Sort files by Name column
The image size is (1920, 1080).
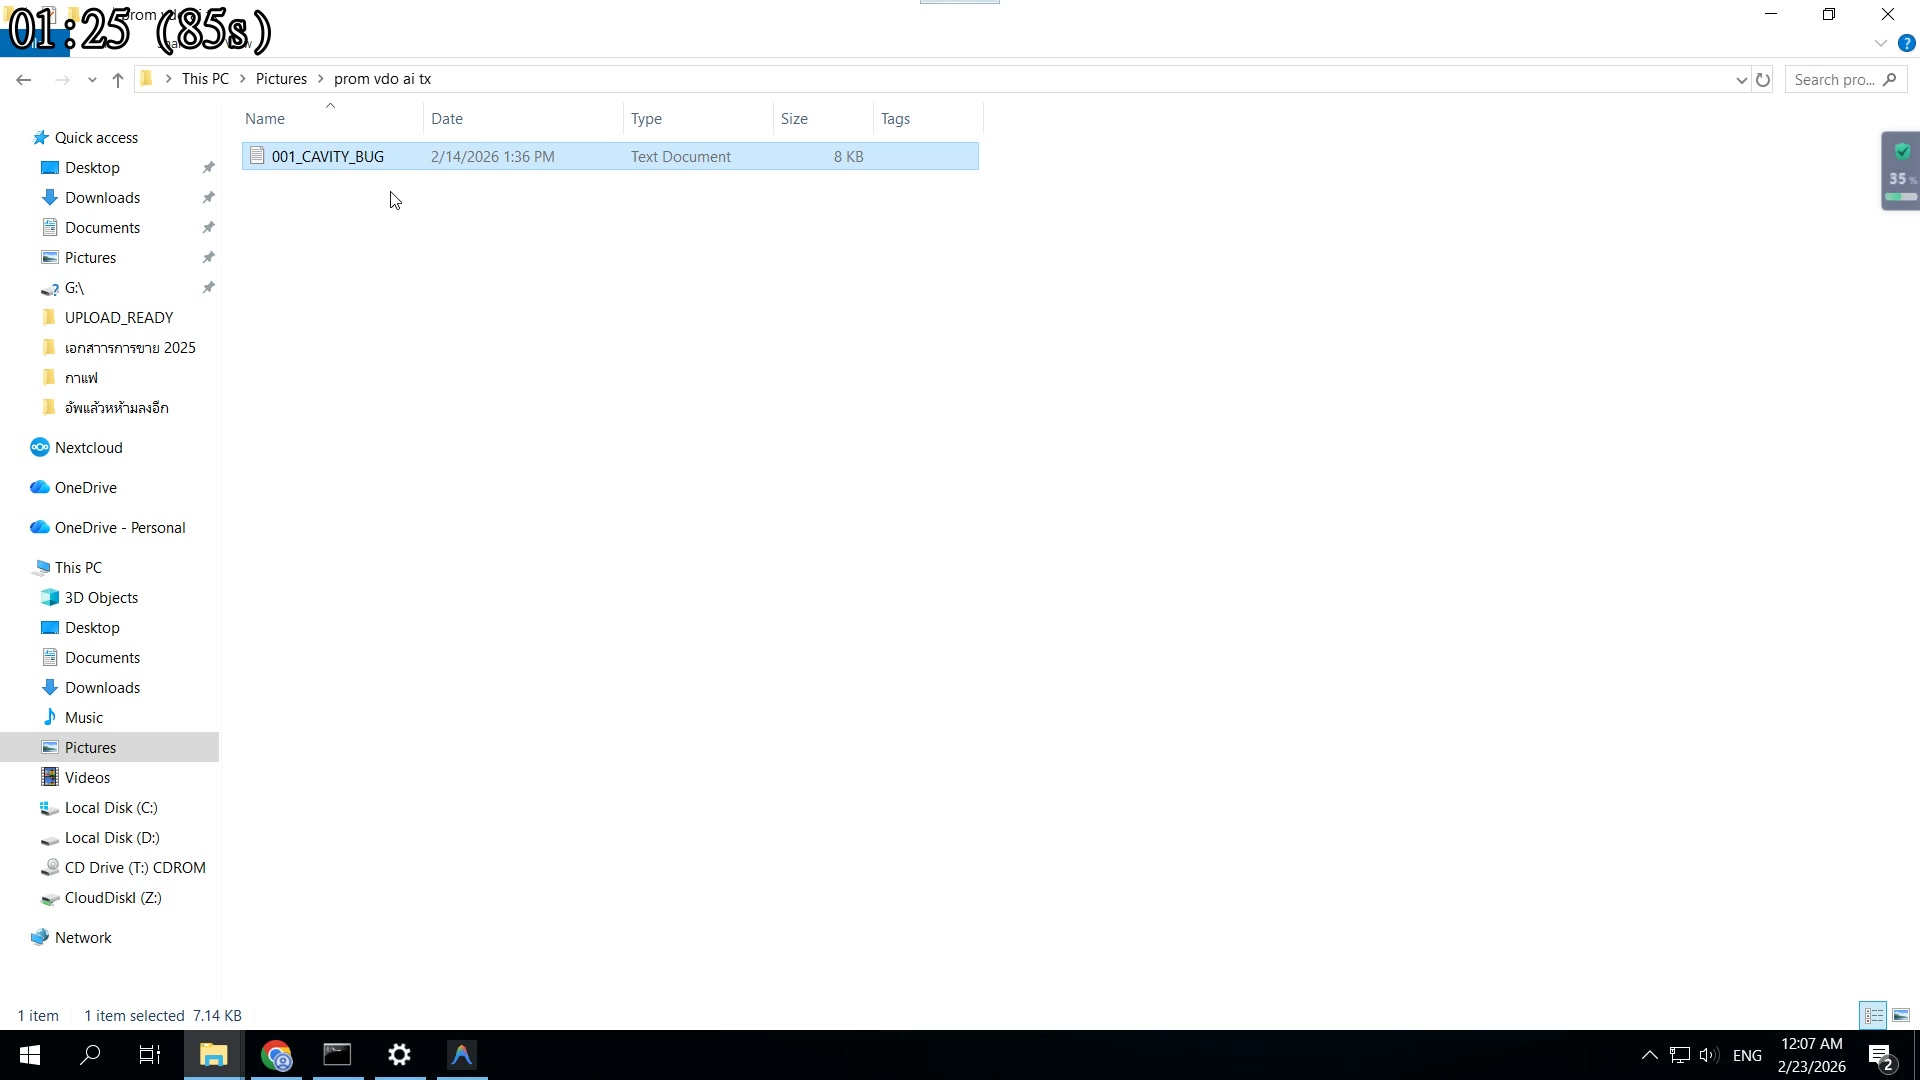[265, 118]
